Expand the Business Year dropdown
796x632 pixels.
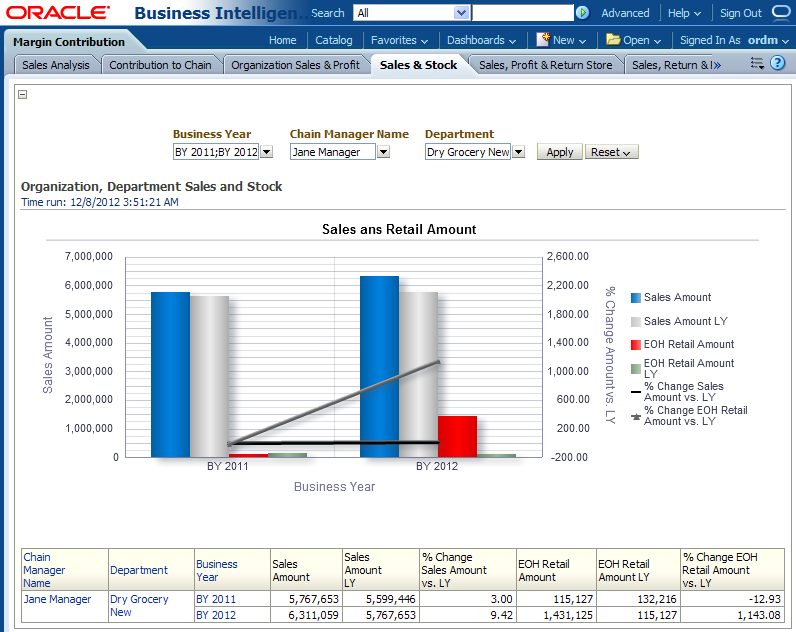click(x=267, y=152)
